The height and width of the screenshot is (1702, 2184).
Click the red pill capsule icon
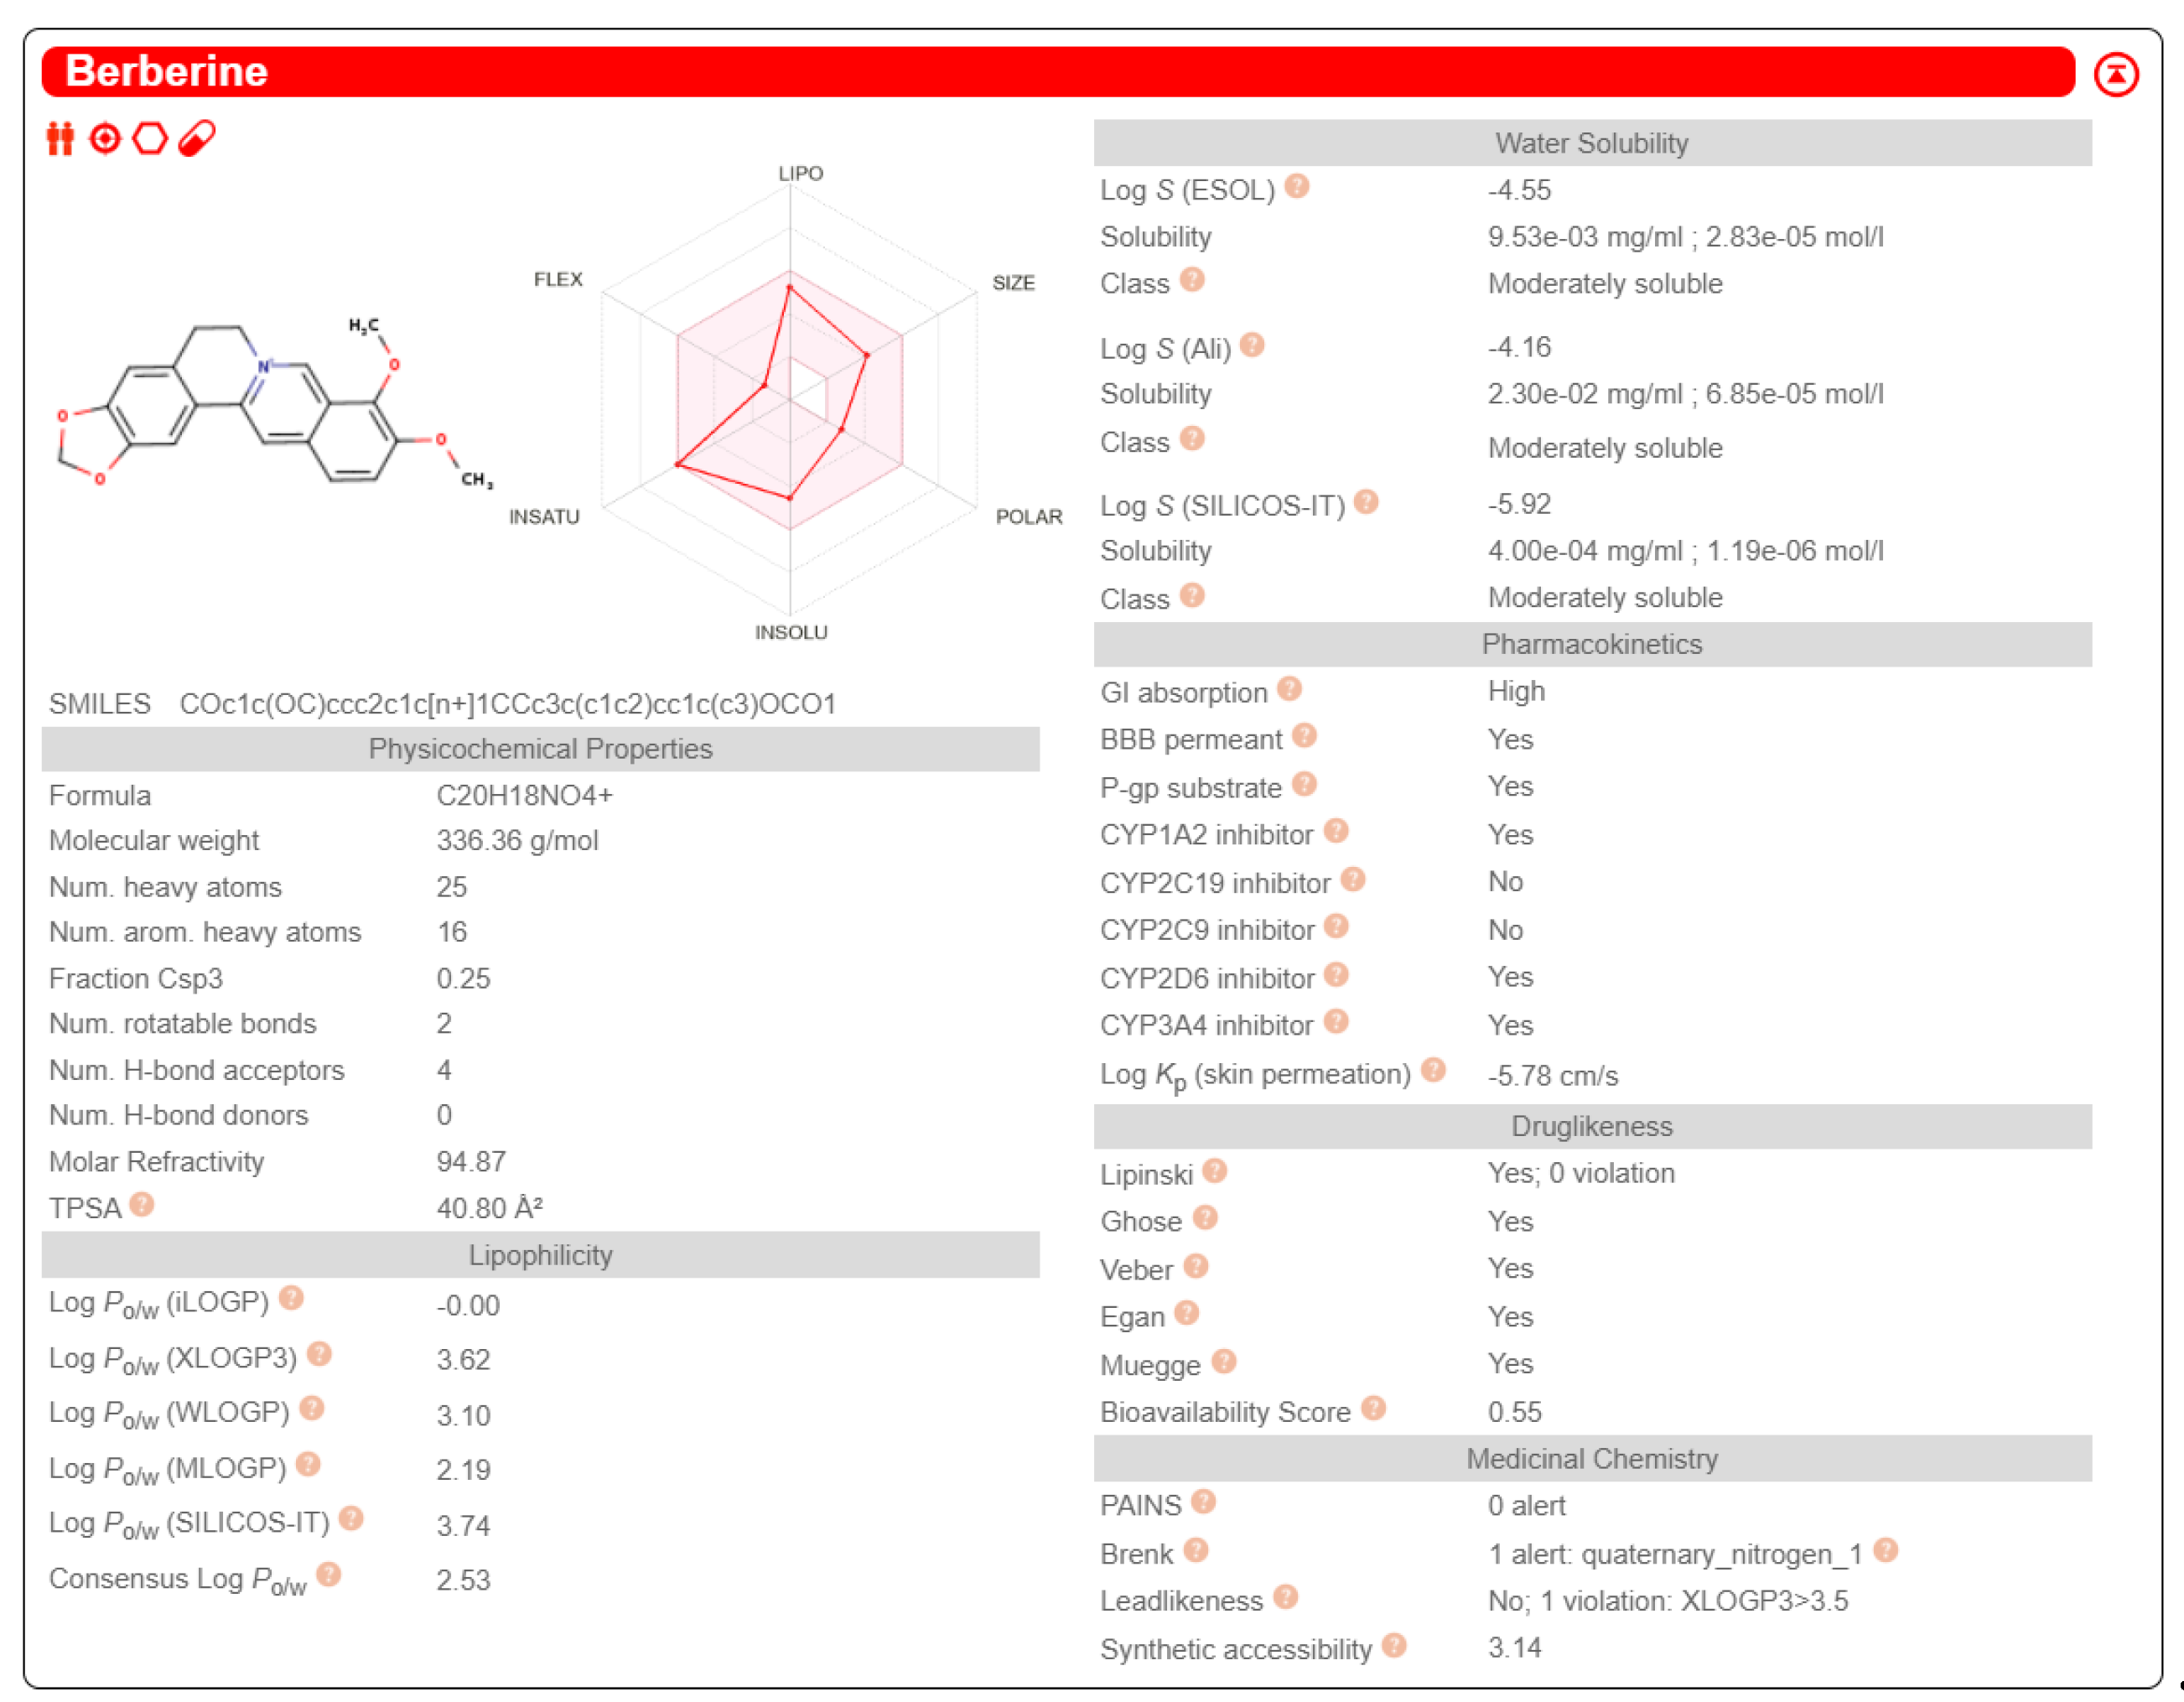197,138
